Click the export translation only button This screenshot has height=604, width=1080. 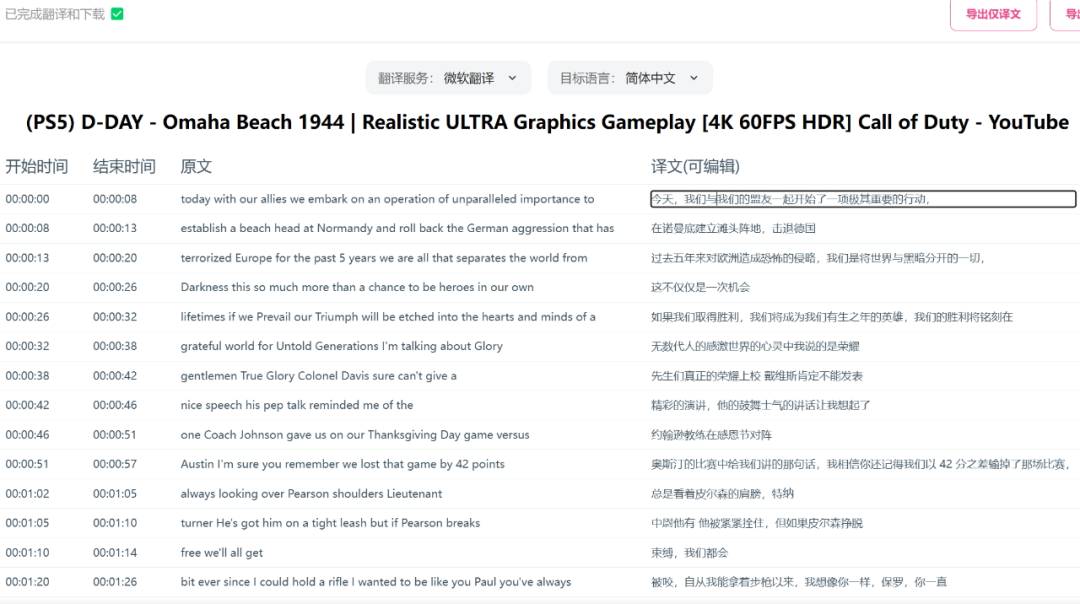[x=993, y=14]
